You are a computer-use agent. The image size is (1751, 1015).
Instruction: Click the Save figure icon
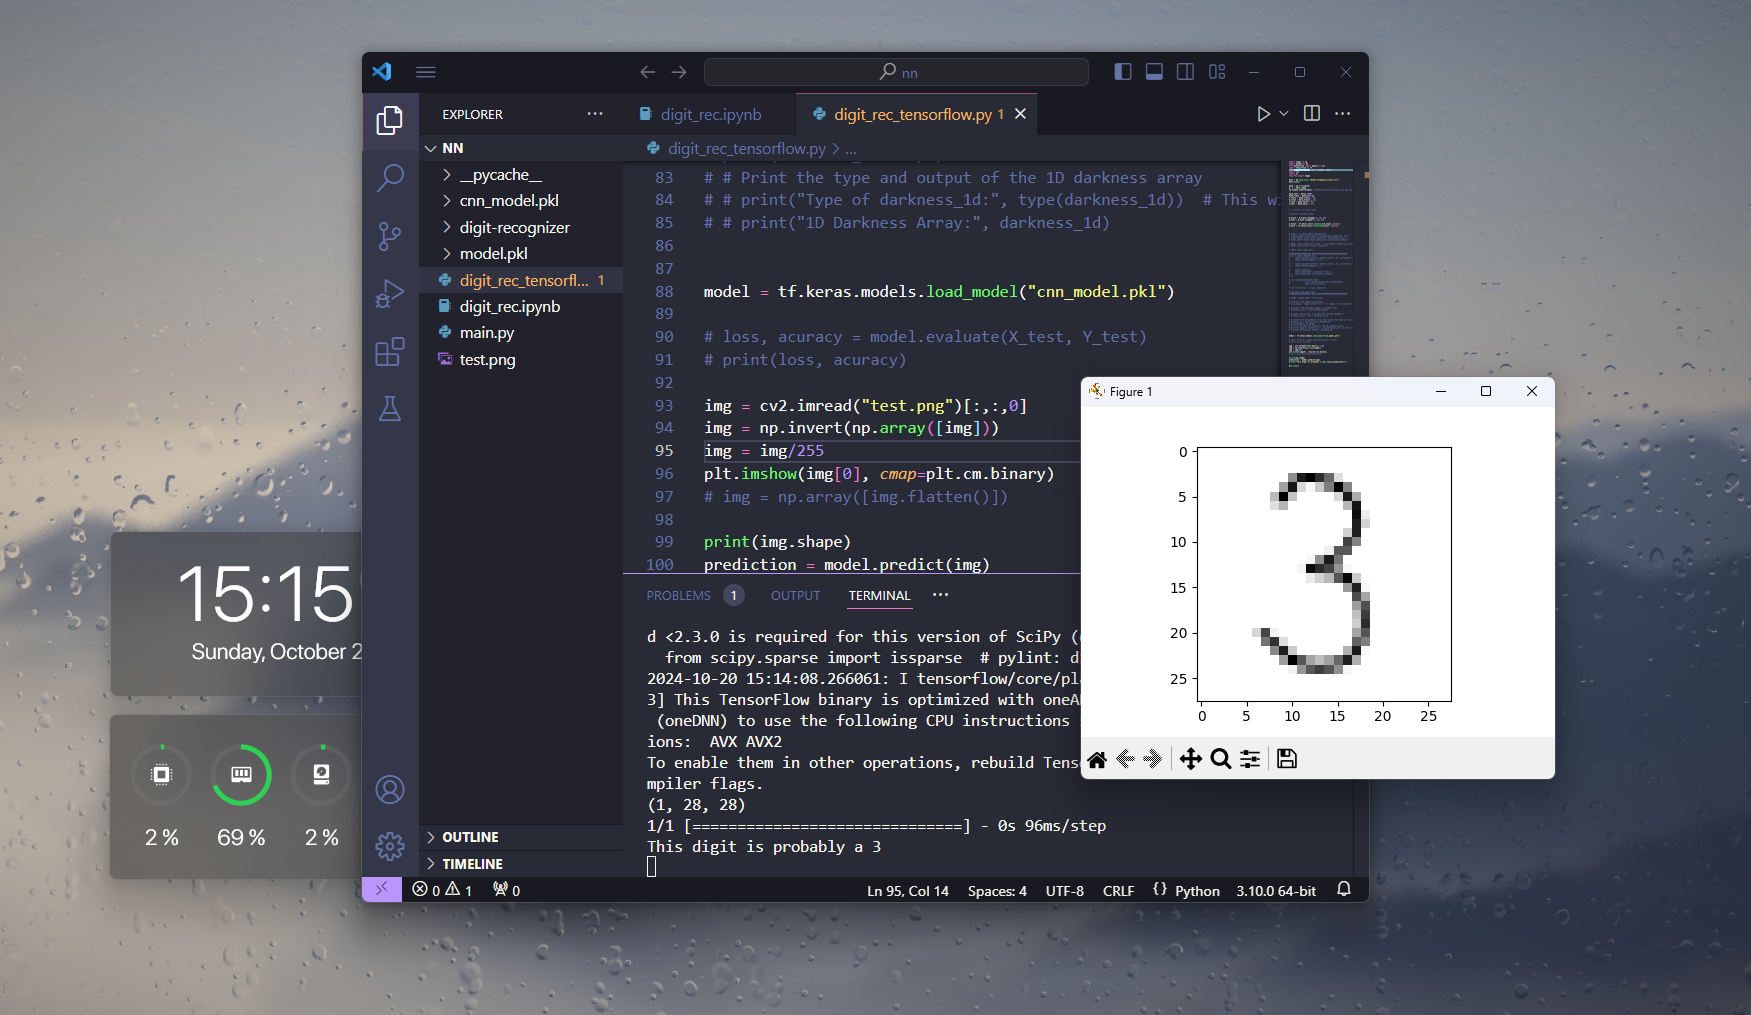click(1287, 759)
